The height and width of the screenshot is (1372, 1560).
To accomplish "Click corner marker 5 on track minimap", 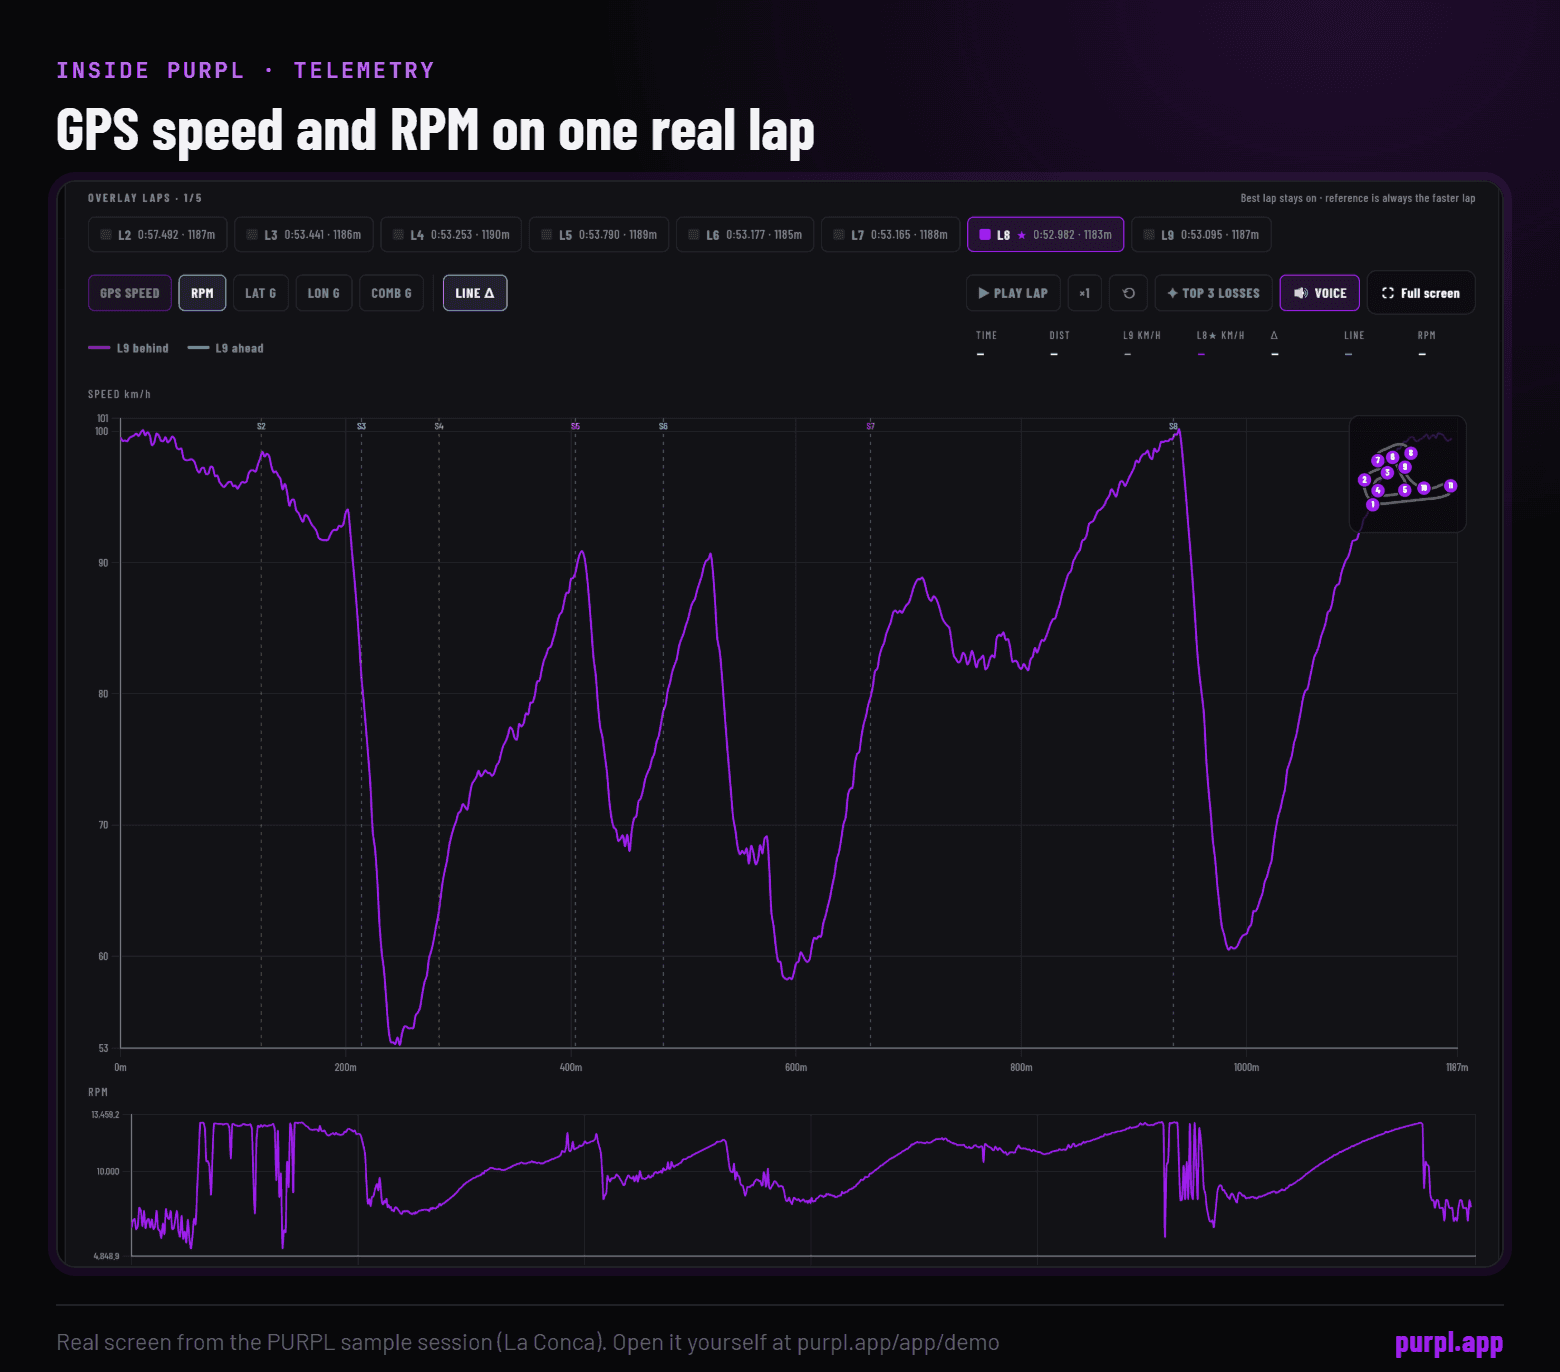I will pyautogui.click(x=1405, y=490).
